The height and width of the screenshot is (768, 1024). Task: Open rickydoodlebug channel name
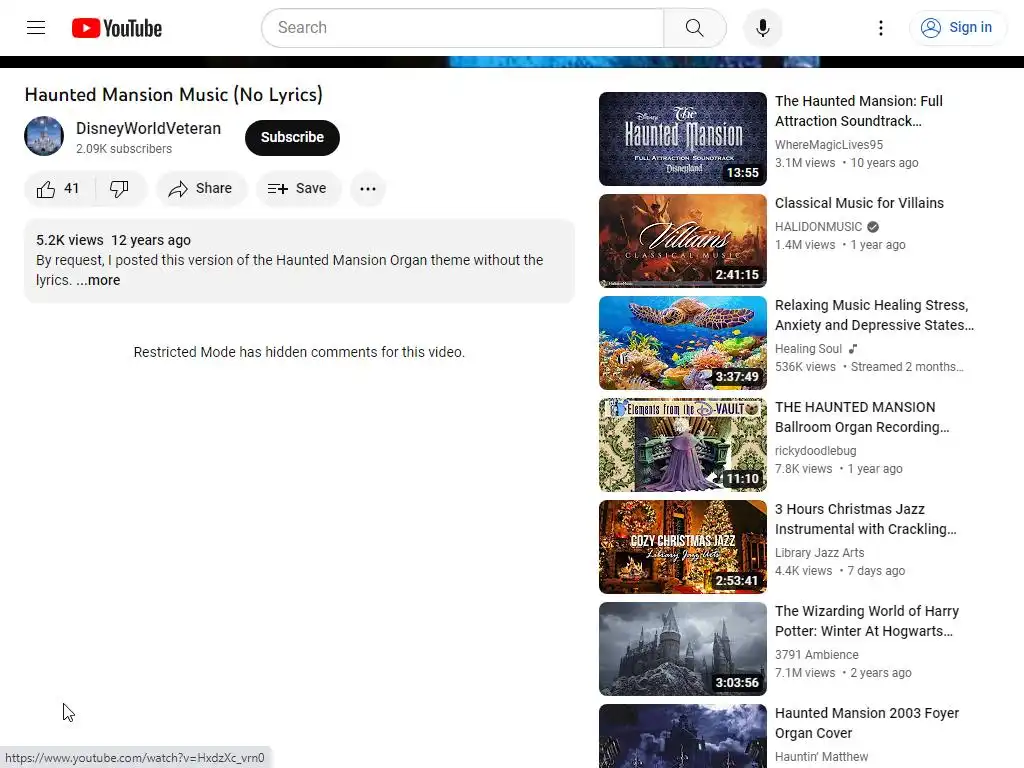816,451
